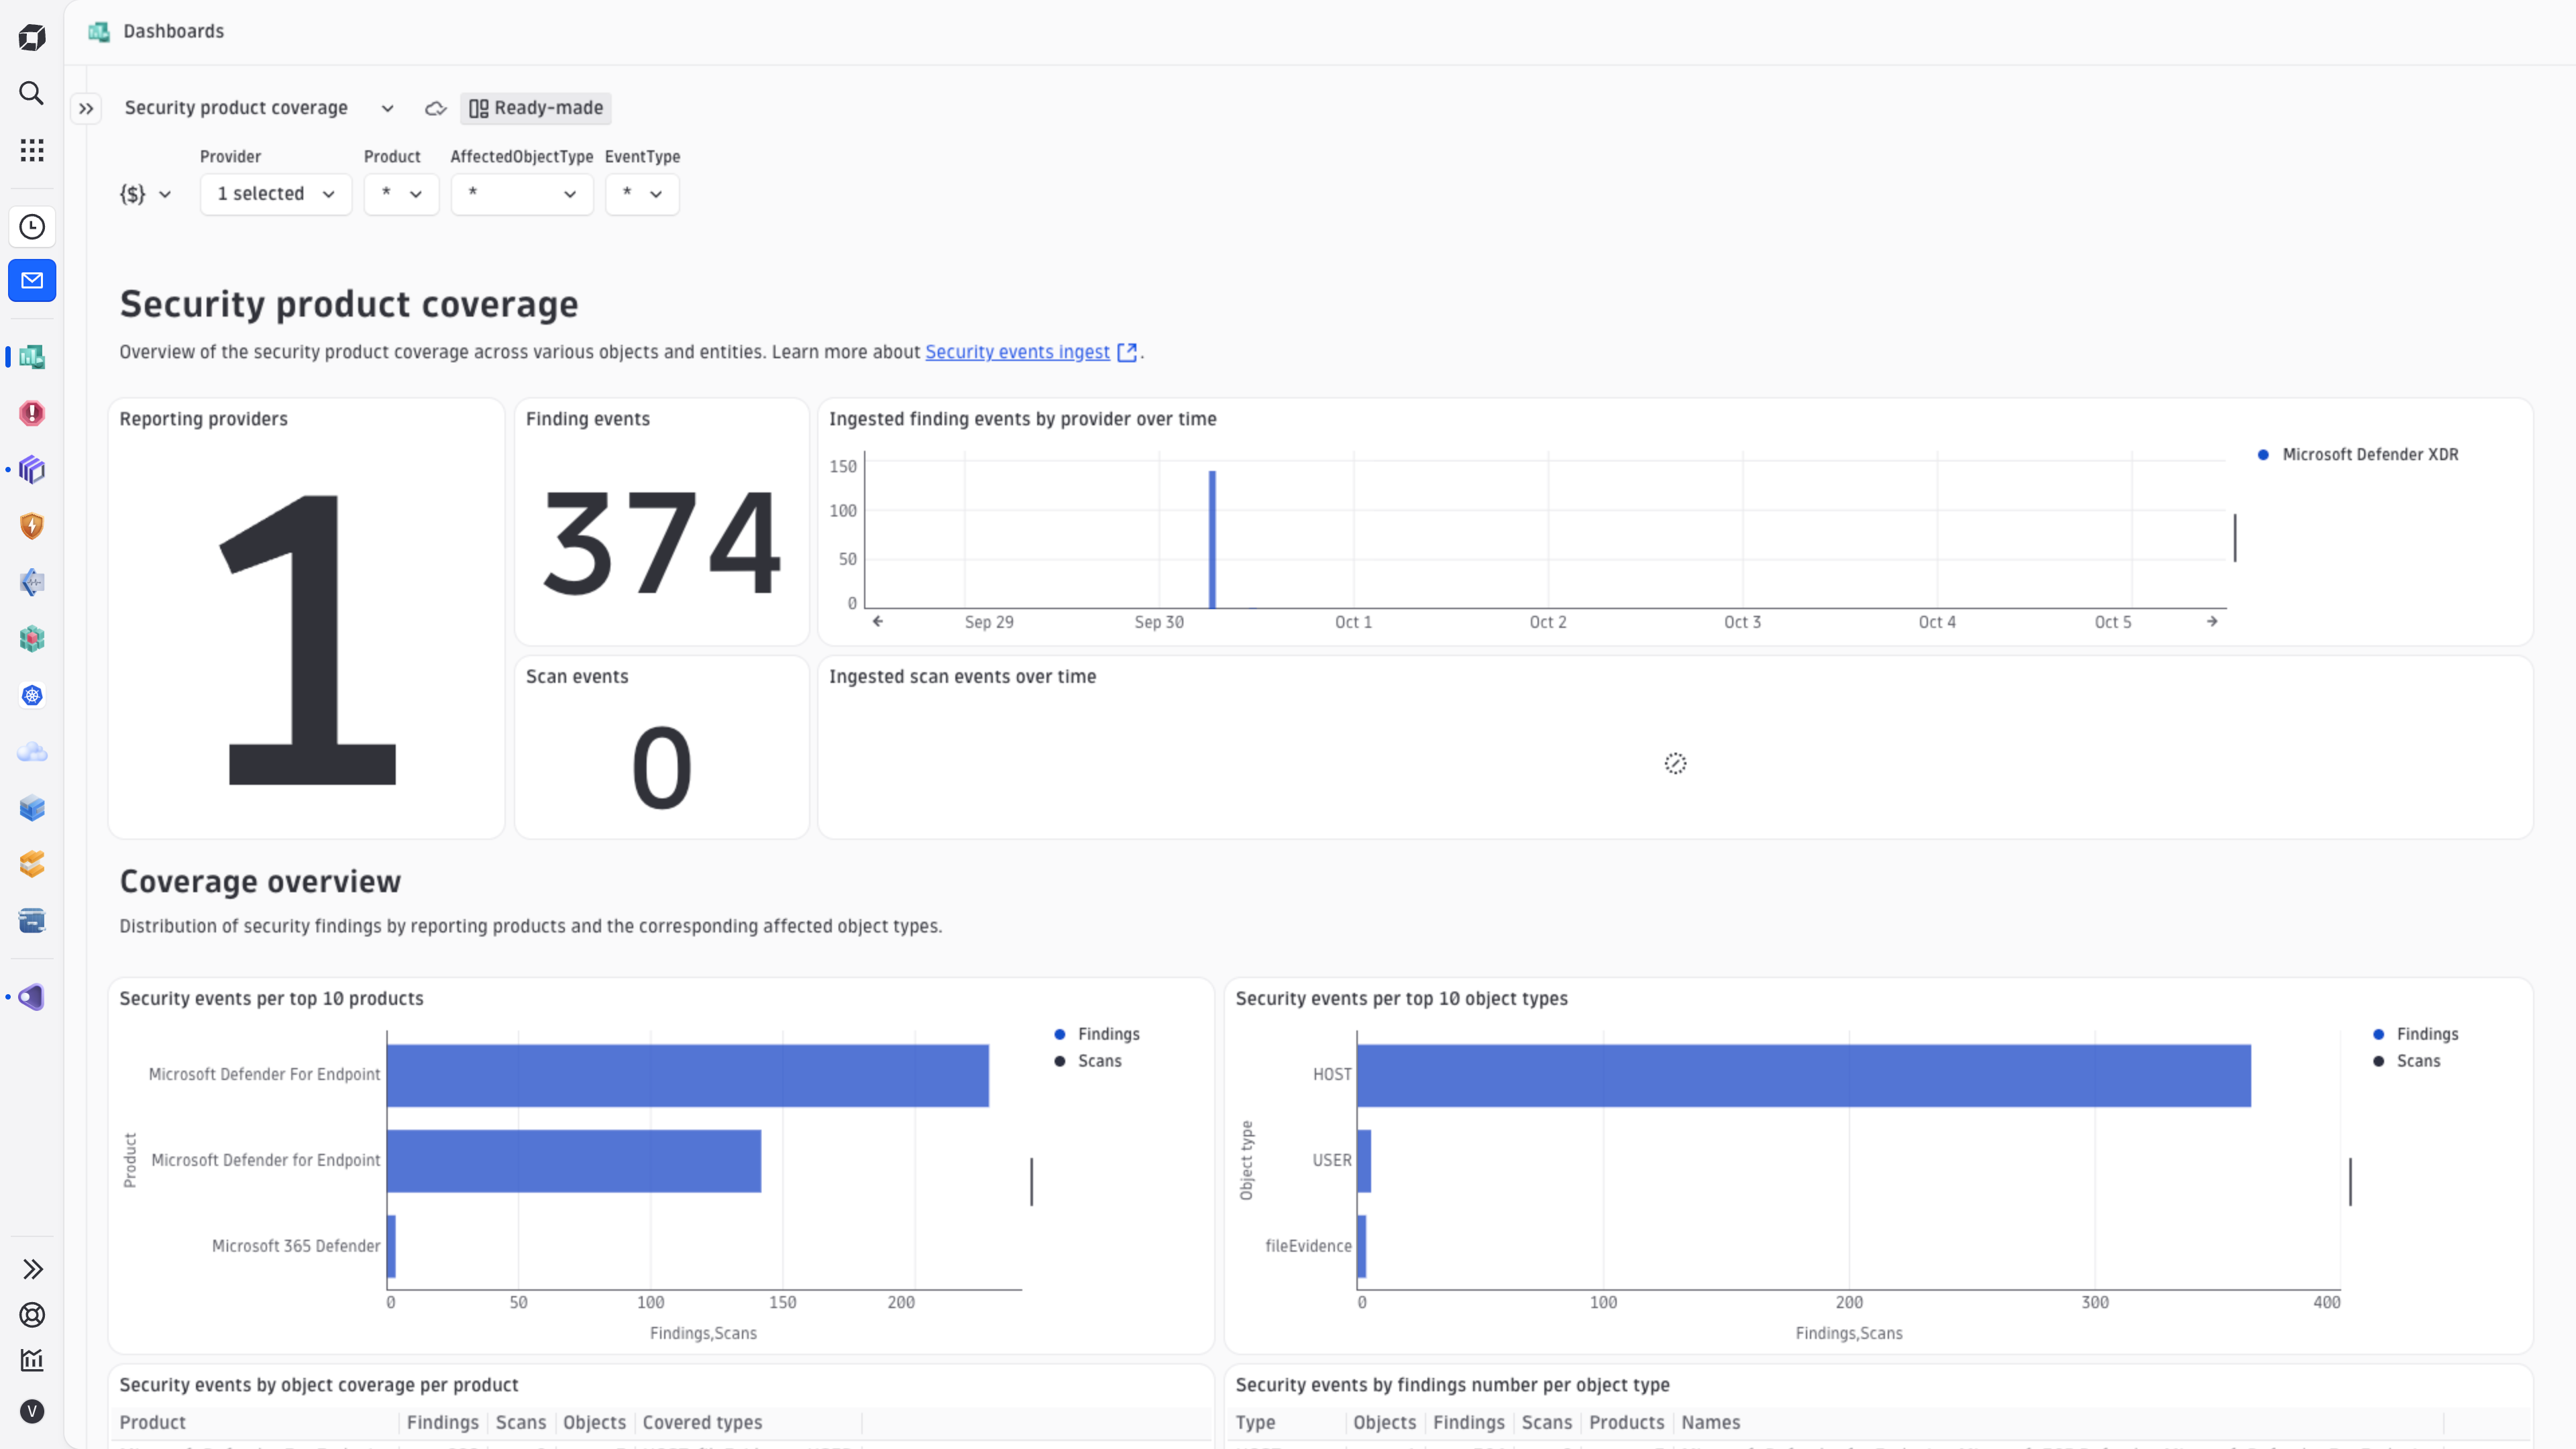Toggle Microsoft Defender XDR legend entry
2576x1449 pixels.
[x=2358, y=454]
